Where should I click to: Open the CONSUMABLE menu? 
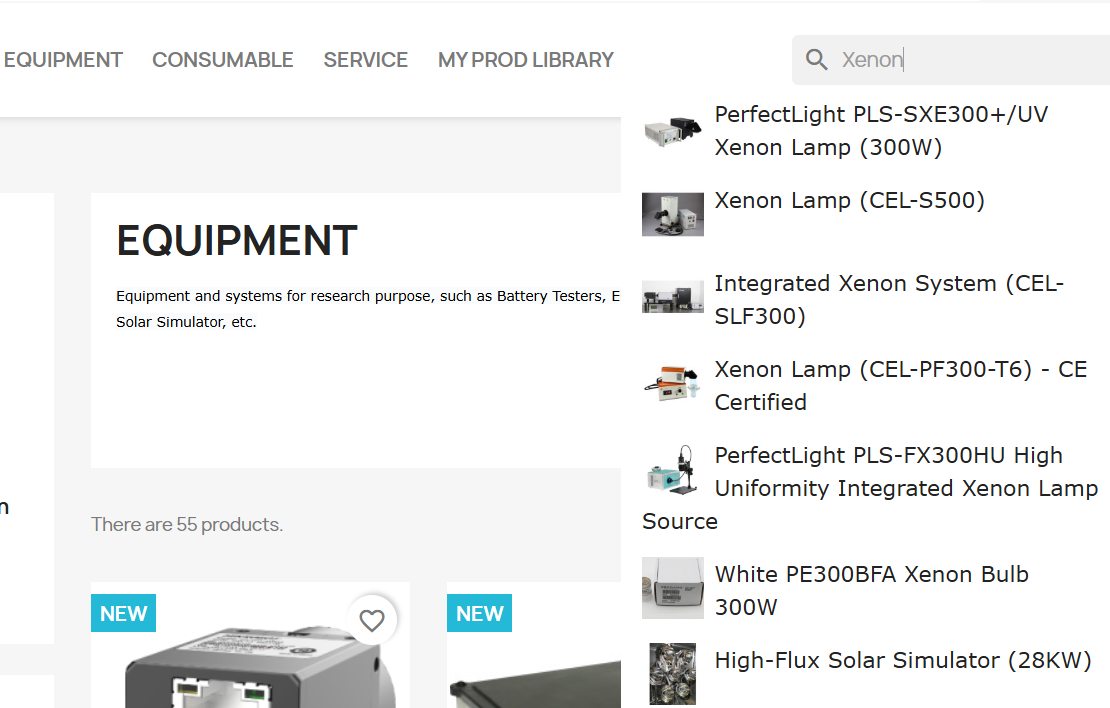tap(222, 60)
